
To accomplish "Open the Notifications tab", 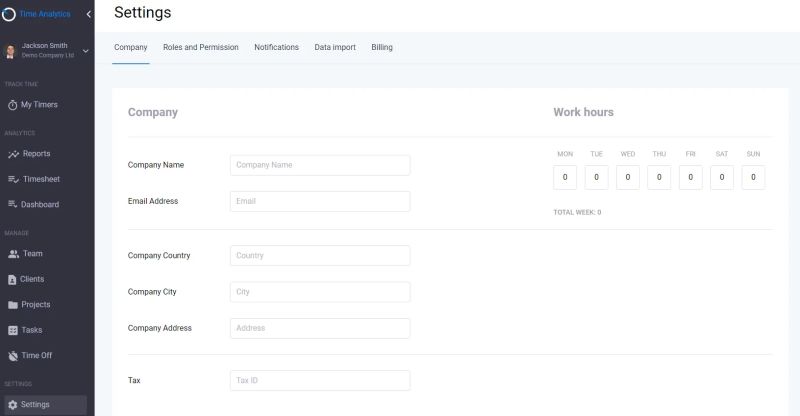I will point(277,47).
